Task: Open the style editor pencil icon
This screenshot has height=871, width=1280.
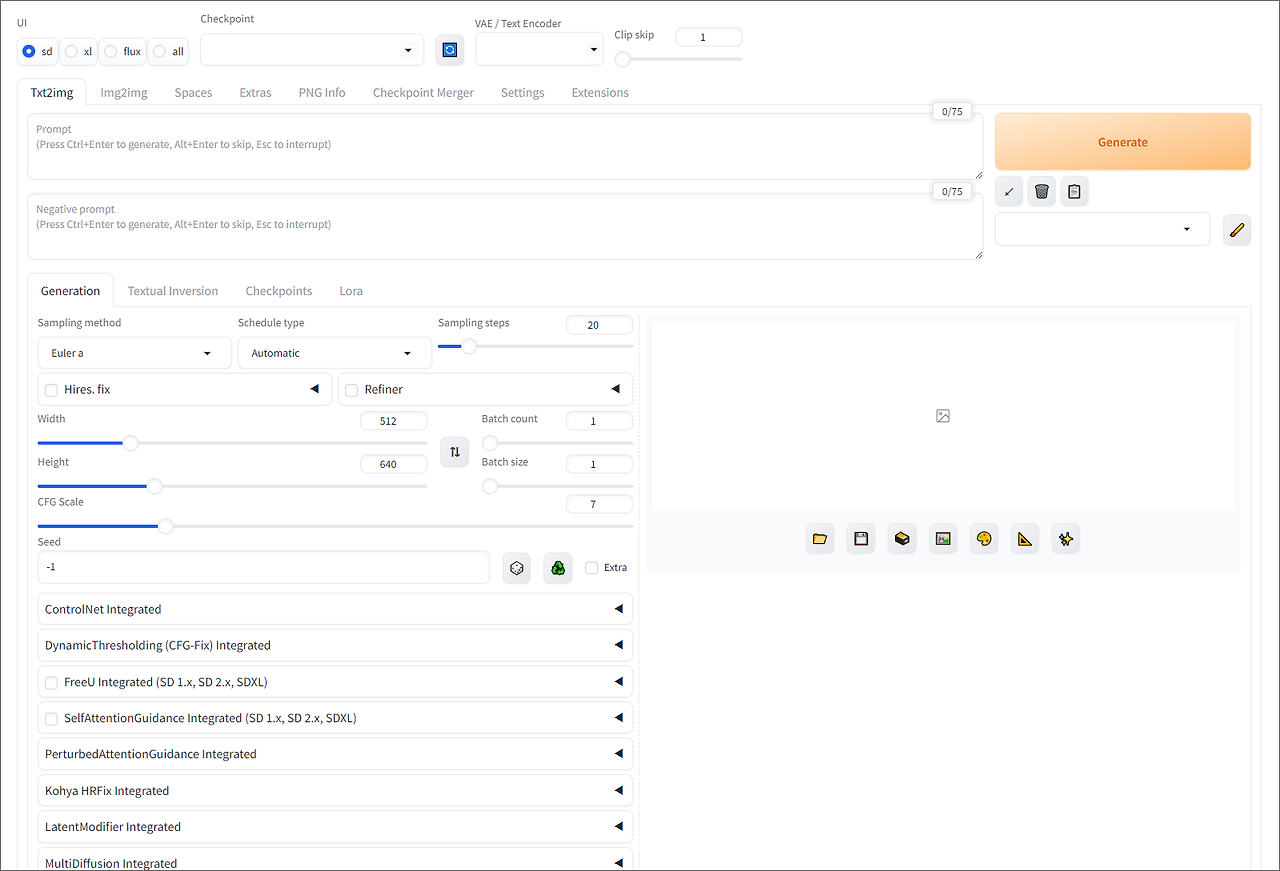Action: click(1237, 229)
